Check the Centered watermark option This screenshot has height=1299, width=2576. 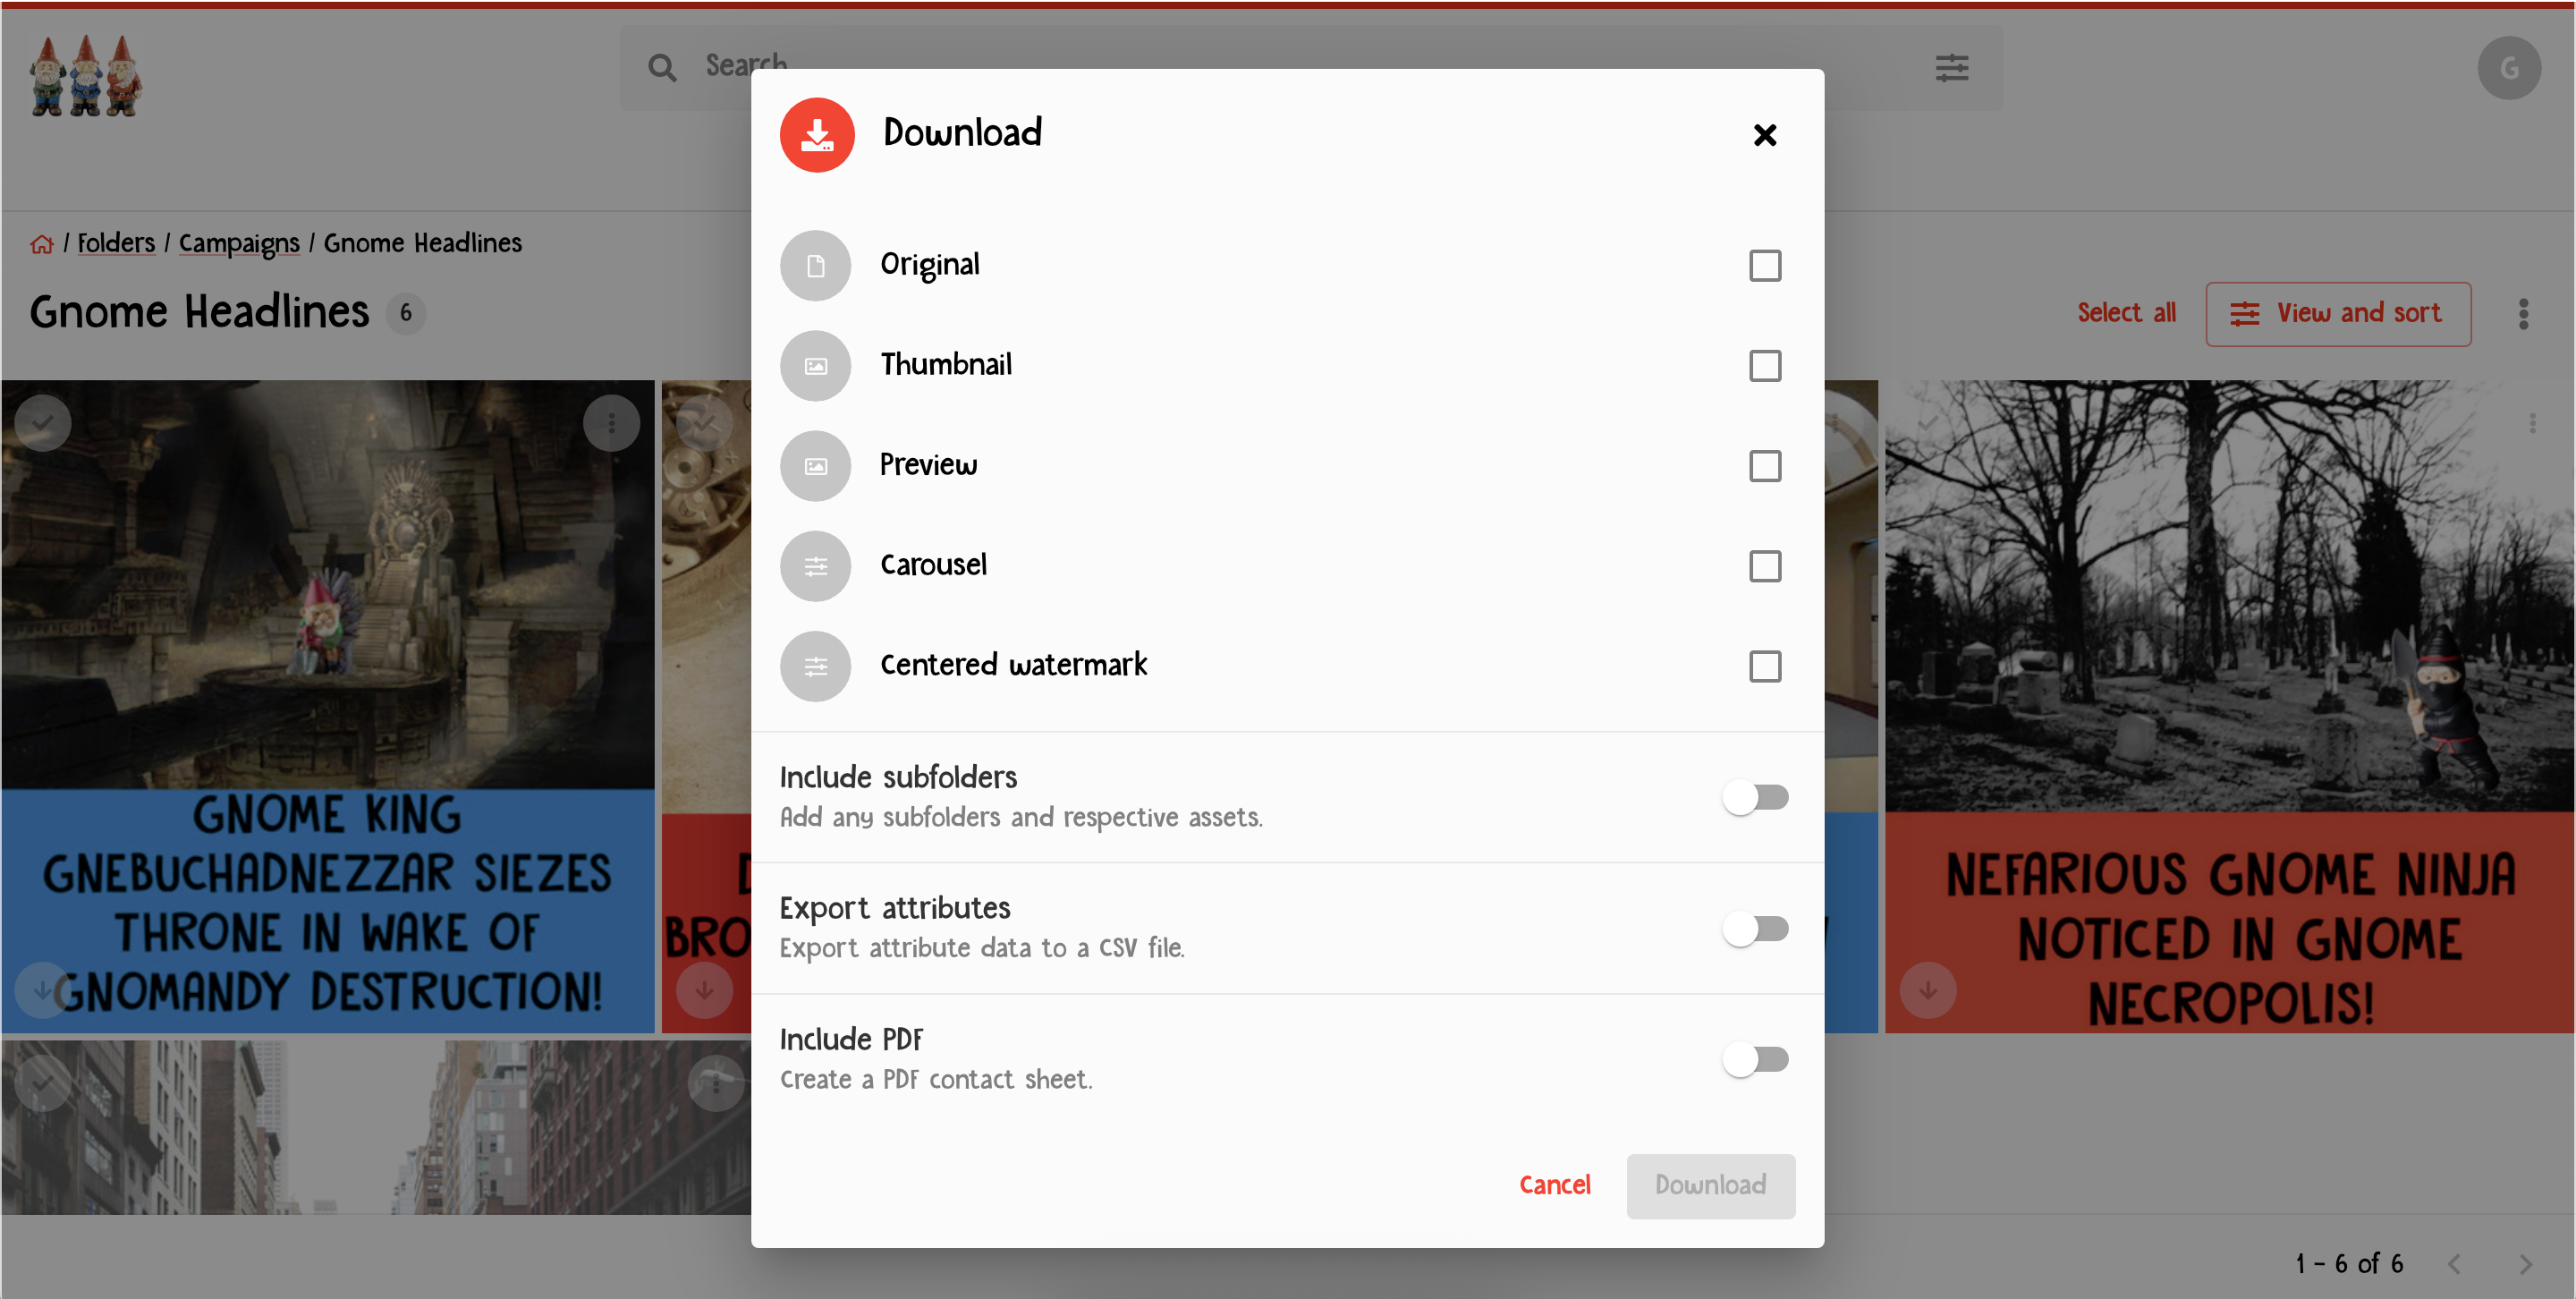click(1764, 666)
